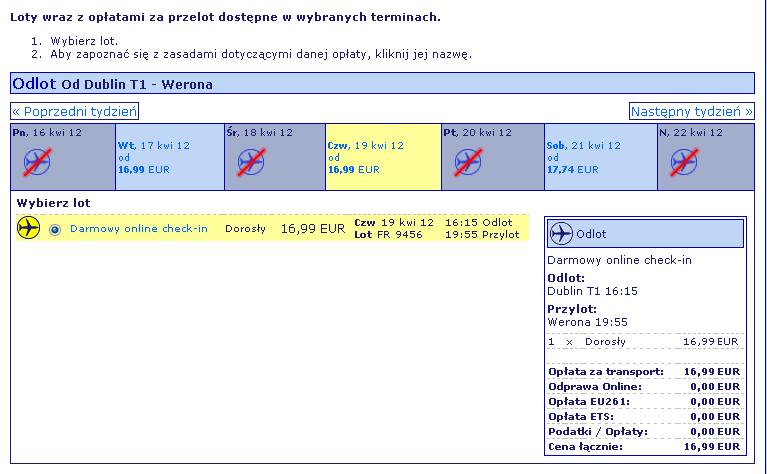Click no-flight icon for Pn, 16 kwi
767x474 pixels.
[x=37, y=162]
